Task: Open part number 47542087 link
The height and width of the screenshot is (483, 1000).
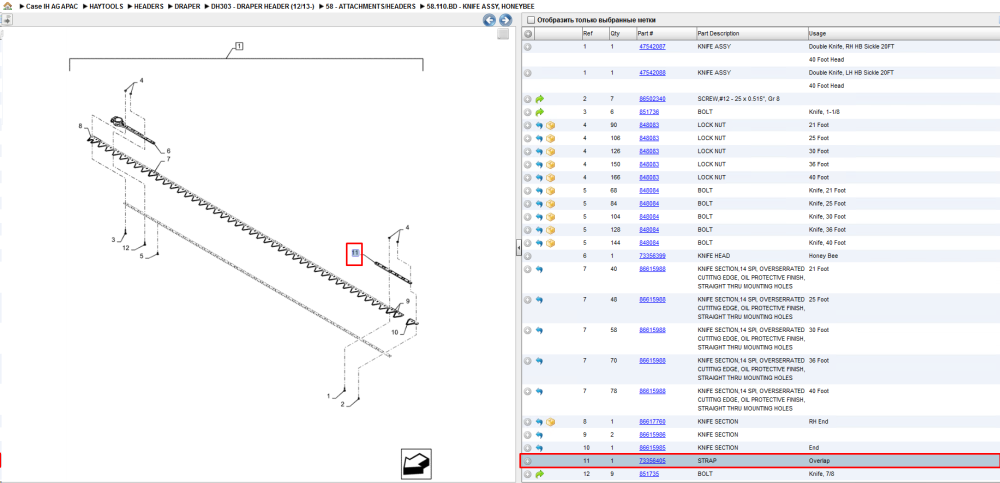Action: (652, 47)
